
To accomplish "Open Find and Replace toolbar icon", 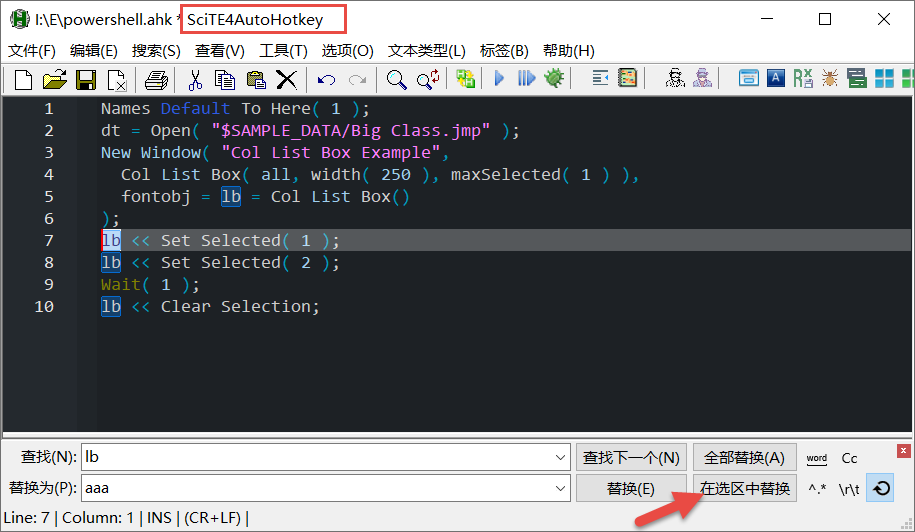I will 428,79.
